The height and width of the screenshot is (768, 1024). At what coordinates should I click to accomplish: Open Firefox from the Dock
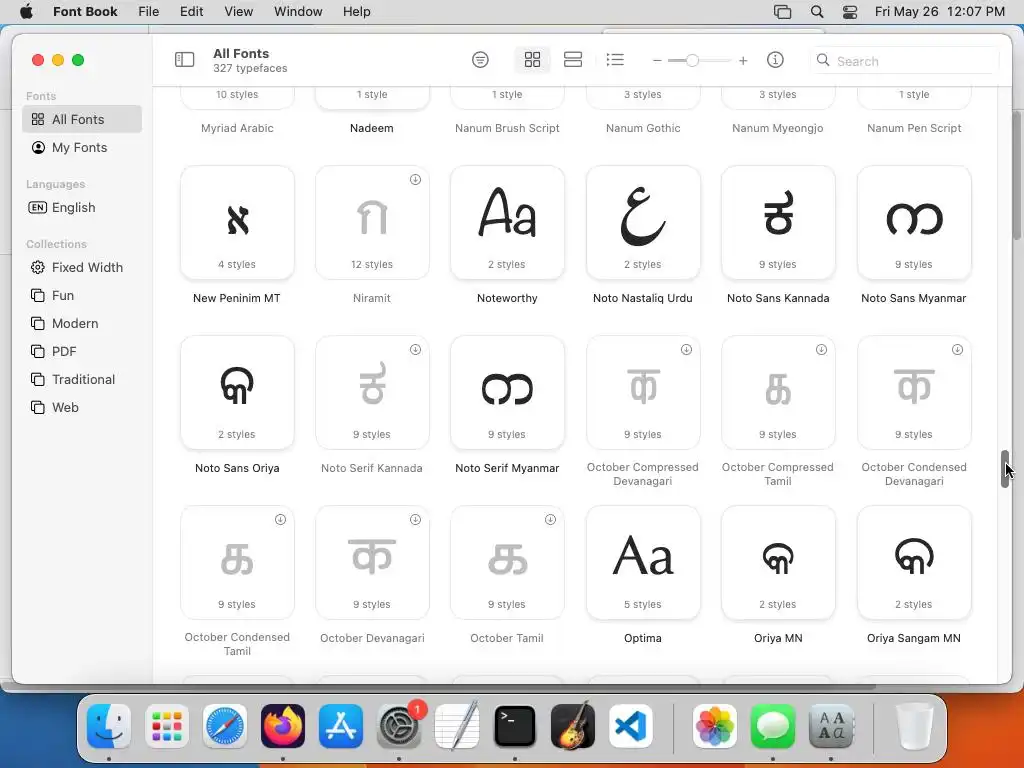[x=283, y=726]
